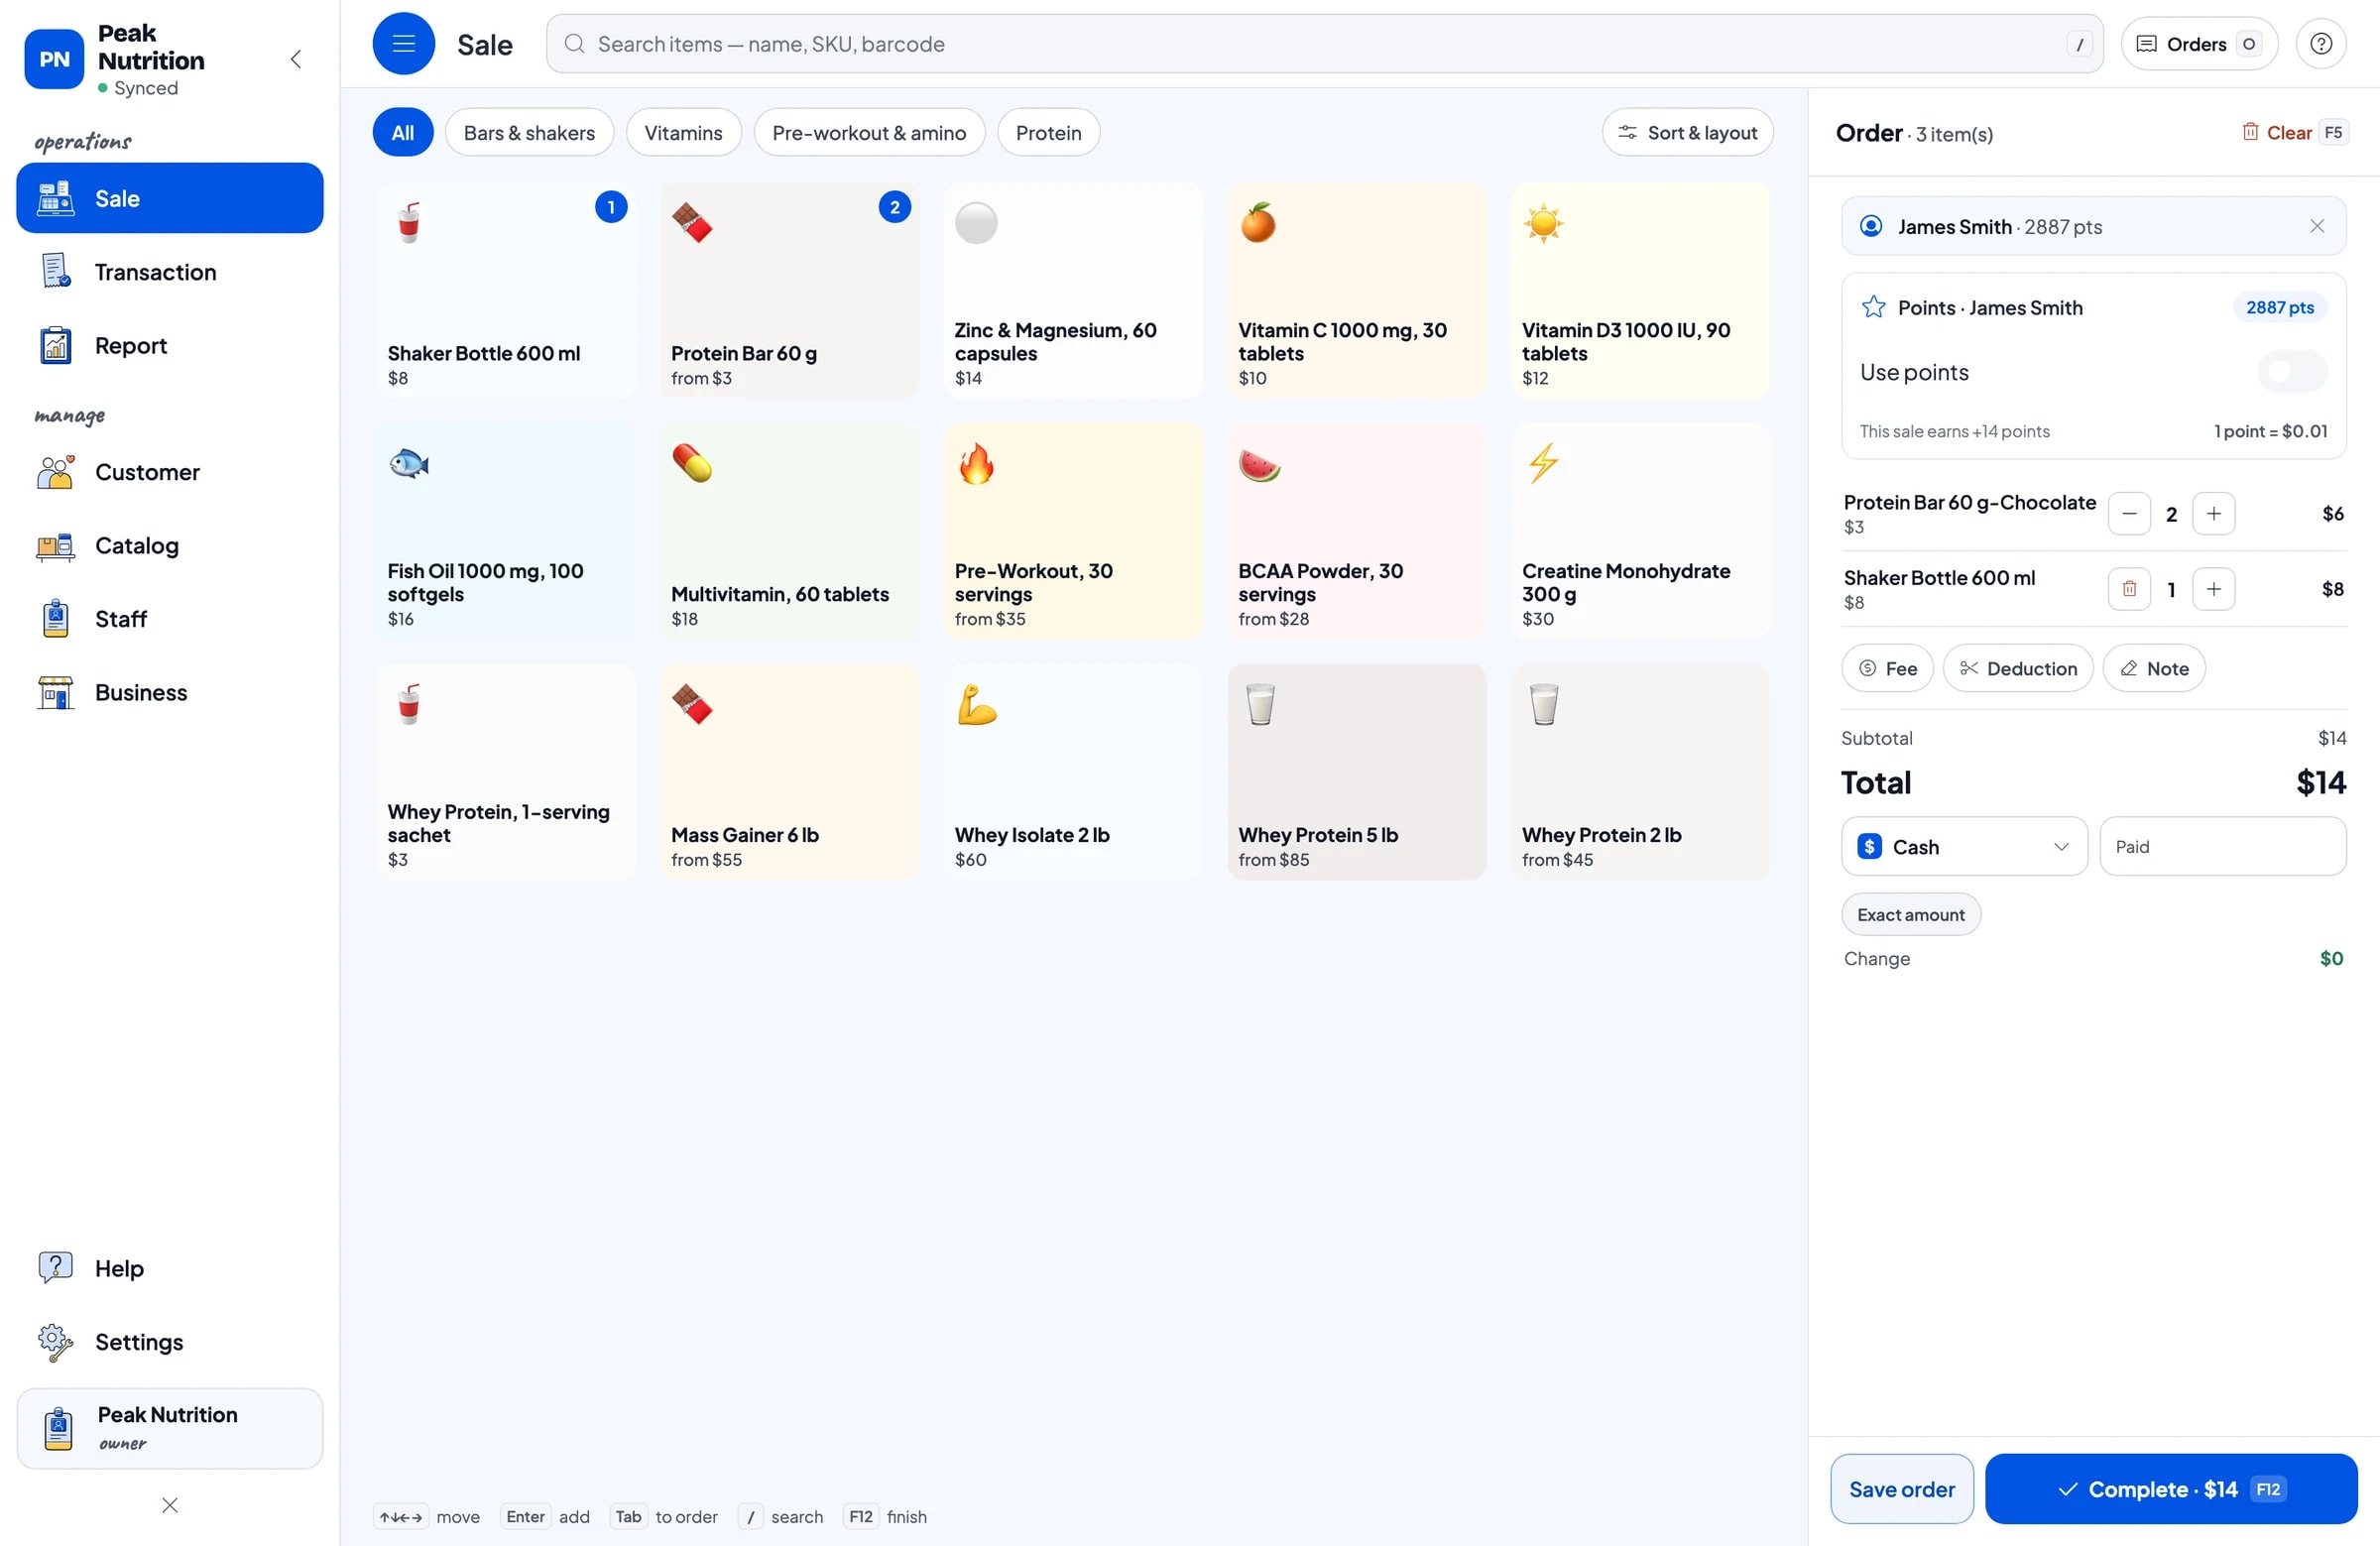The height and width of the screenshot is (1546, 2380).
Task: Add Creatine Monohydrate 300 g product card
Action: 1640,531
